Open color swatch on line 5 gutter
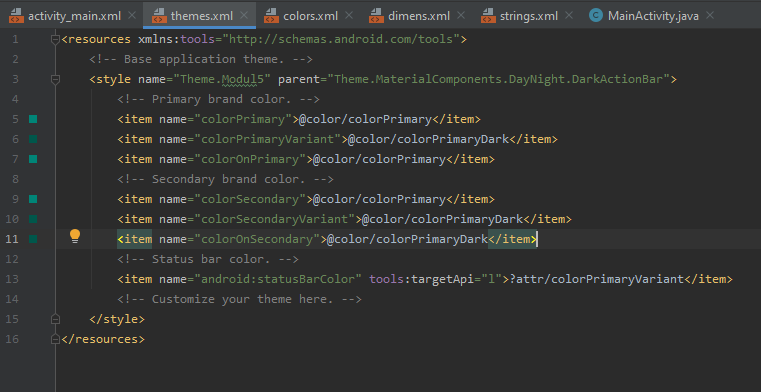The width and height of the screenshot is (761, 392). coord(33,119)
